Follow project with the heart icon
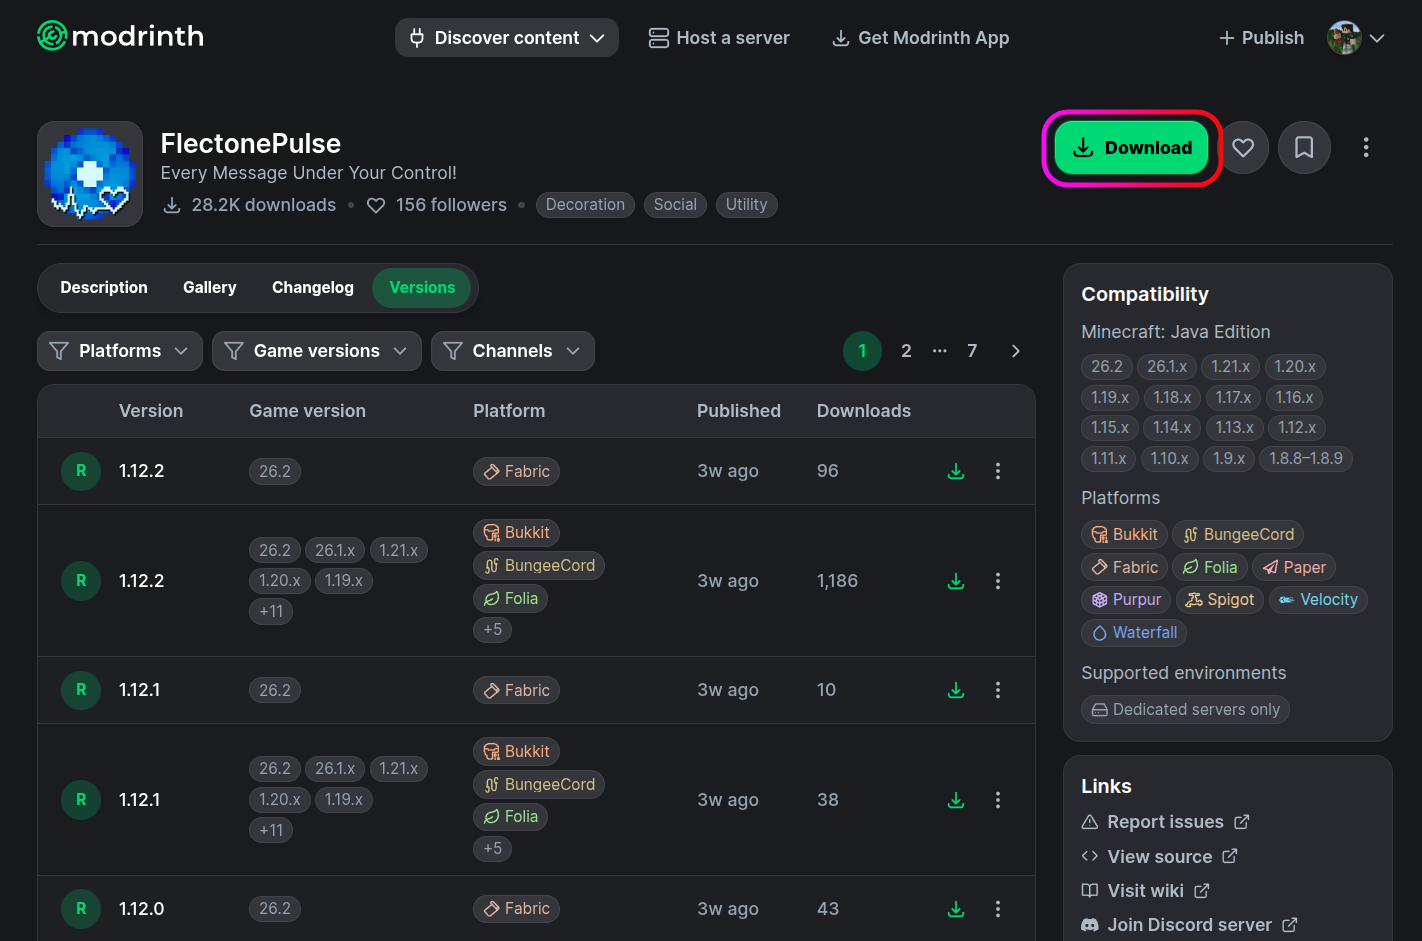1422x941 pixels. [x=1243, y=148]
